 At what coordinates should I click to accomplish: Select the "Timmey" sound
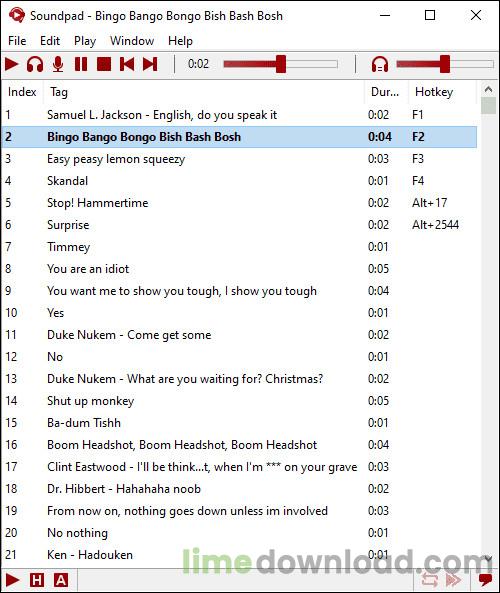pyautogui.click(x=239, y=247)
